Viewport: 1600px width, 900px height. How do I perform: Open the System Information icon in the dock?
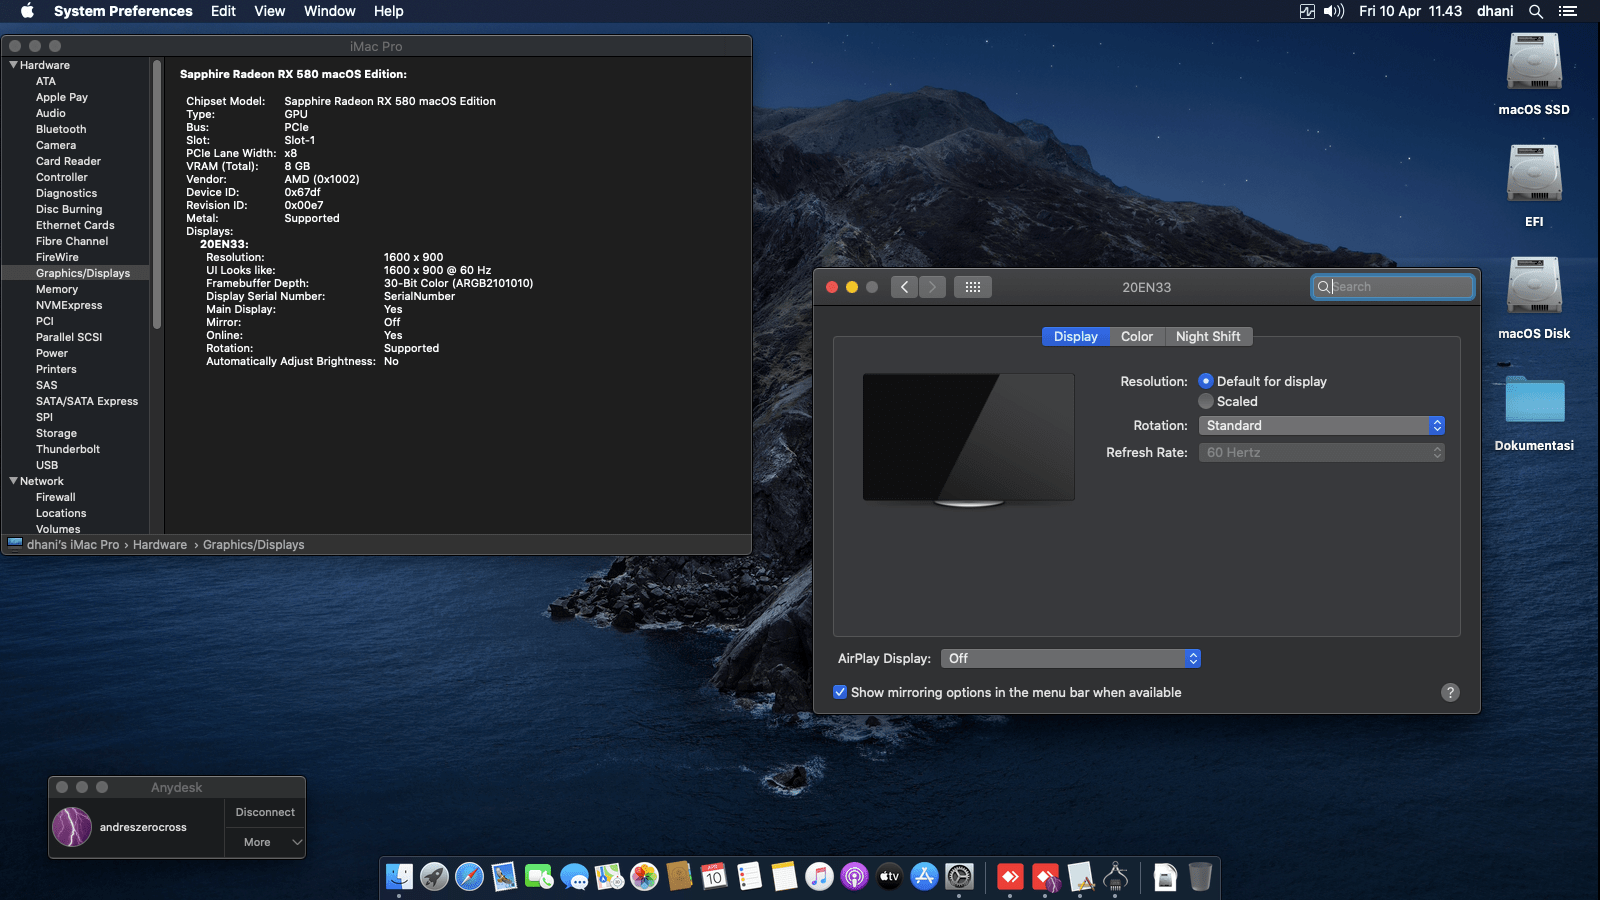[x=1115, y=877]
